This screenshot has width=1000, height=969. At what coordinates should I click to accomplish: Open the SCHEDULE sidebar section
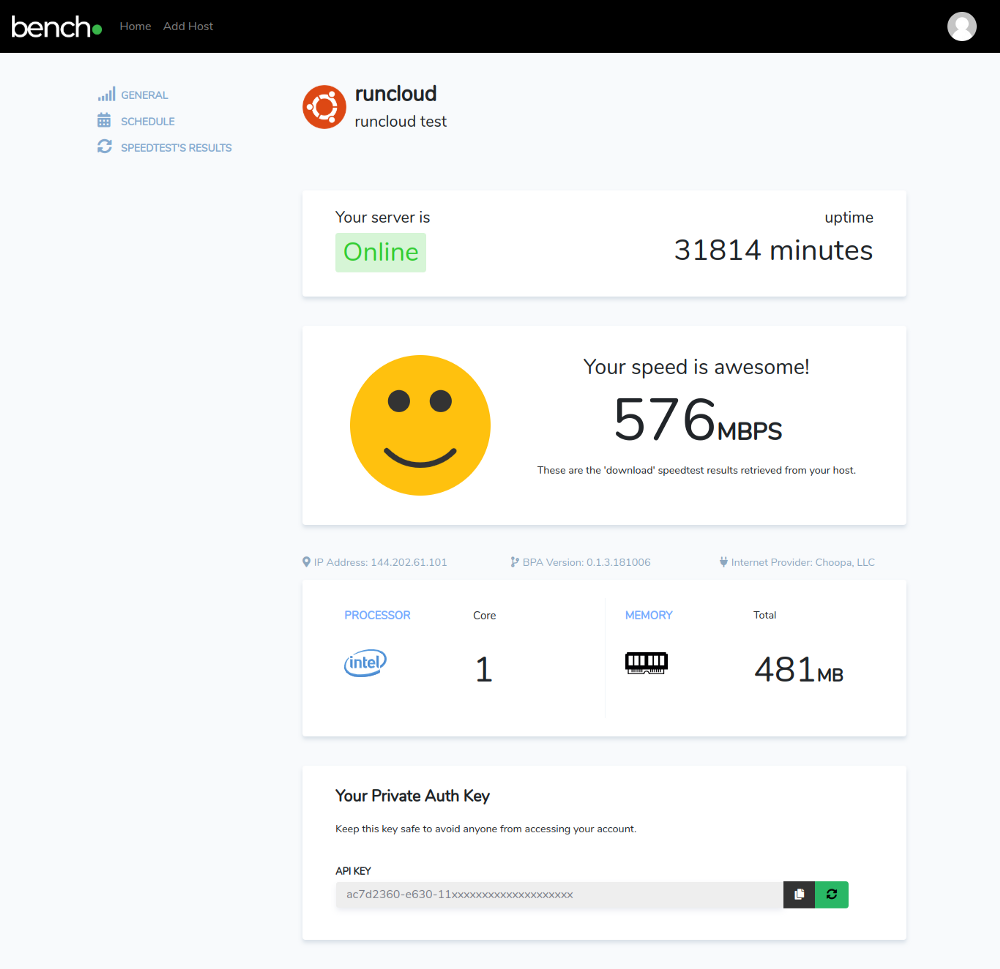click(x=148, y=121)
